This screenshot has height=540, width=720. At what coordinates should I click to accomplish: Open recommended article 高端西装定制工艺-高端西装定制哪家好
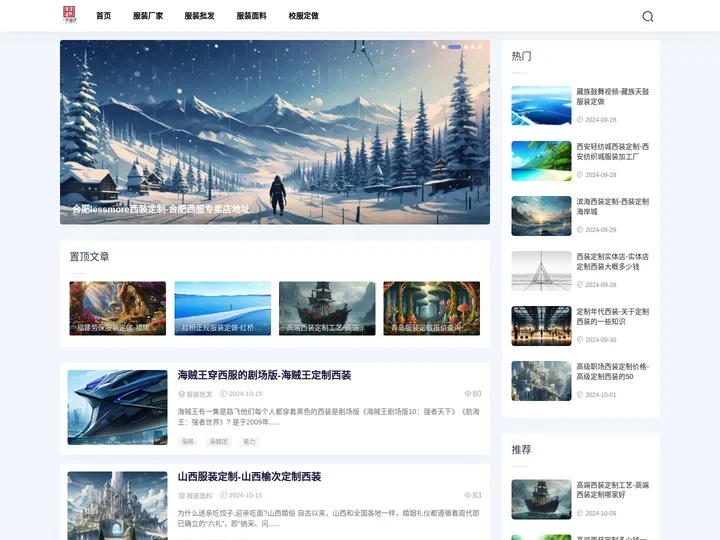tap(613, 489)
